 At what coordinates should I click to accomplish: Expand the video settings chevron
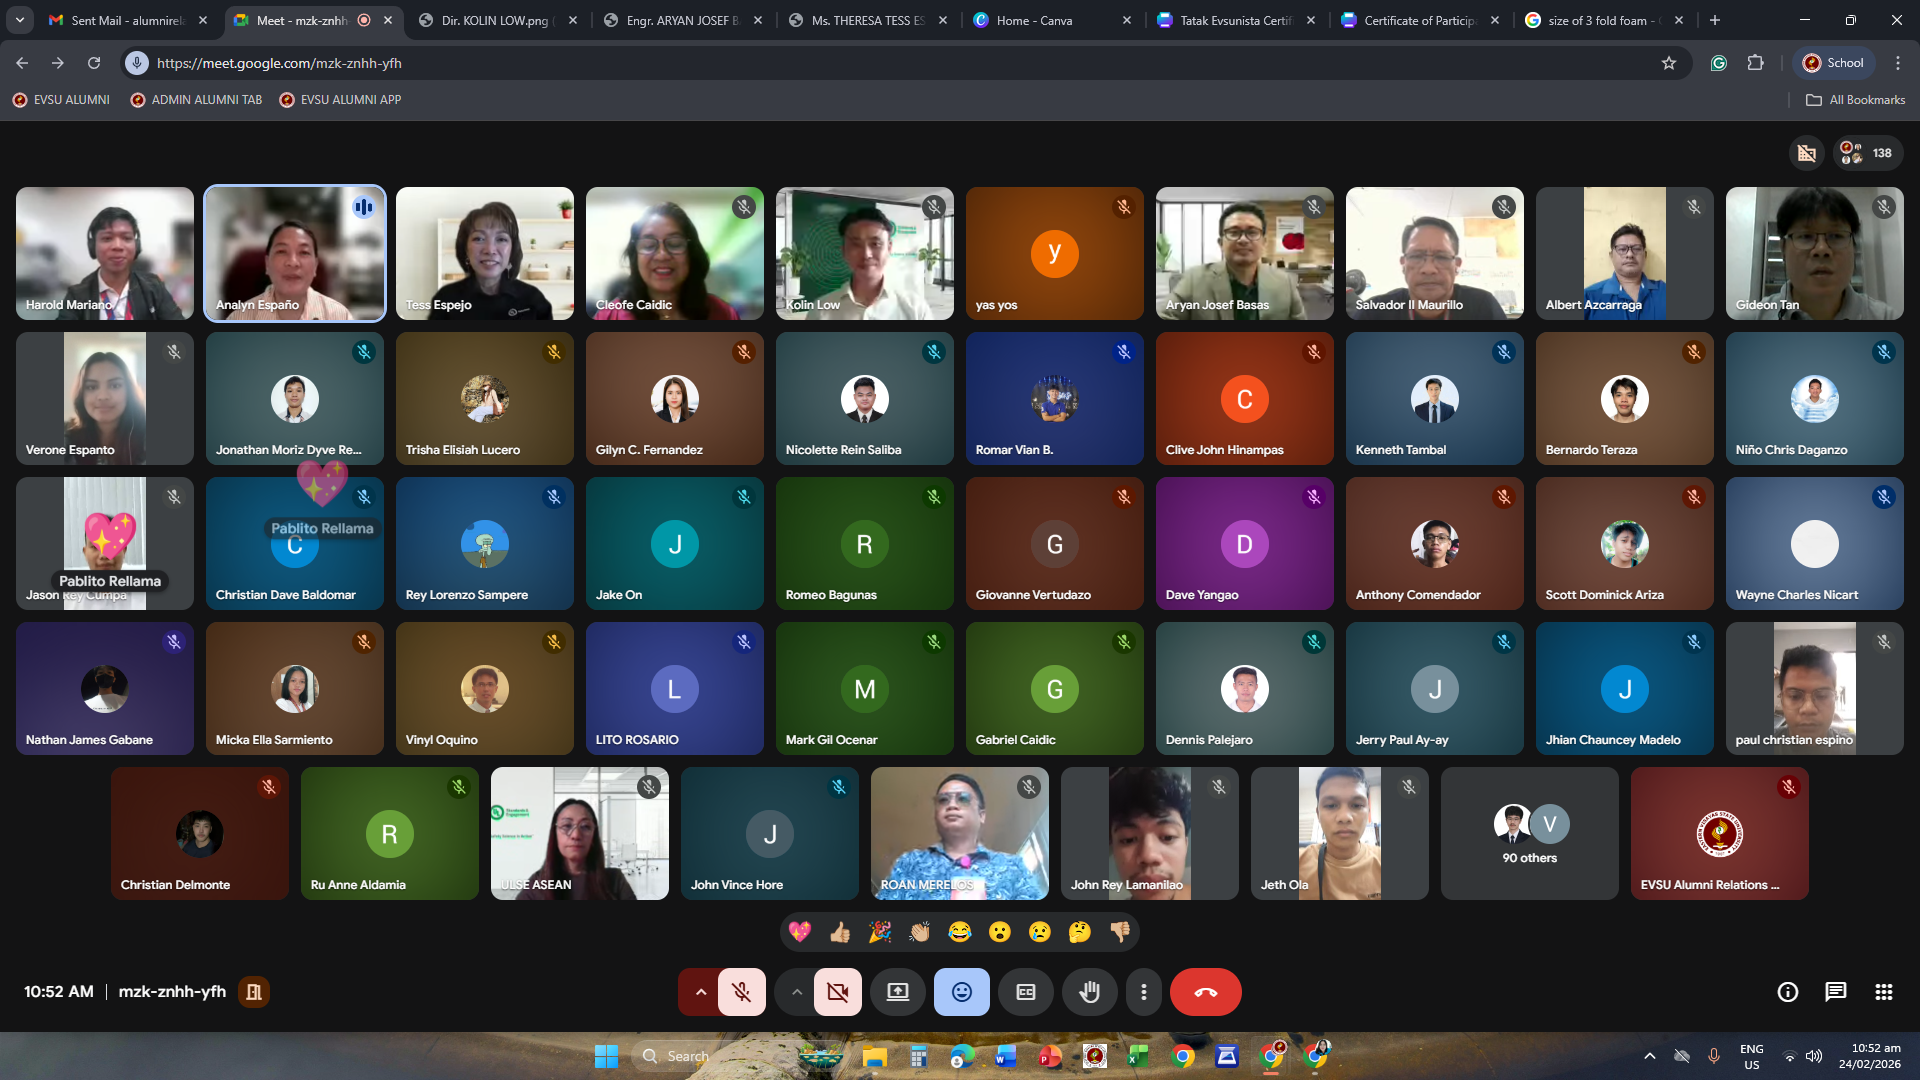coord(796,992)
